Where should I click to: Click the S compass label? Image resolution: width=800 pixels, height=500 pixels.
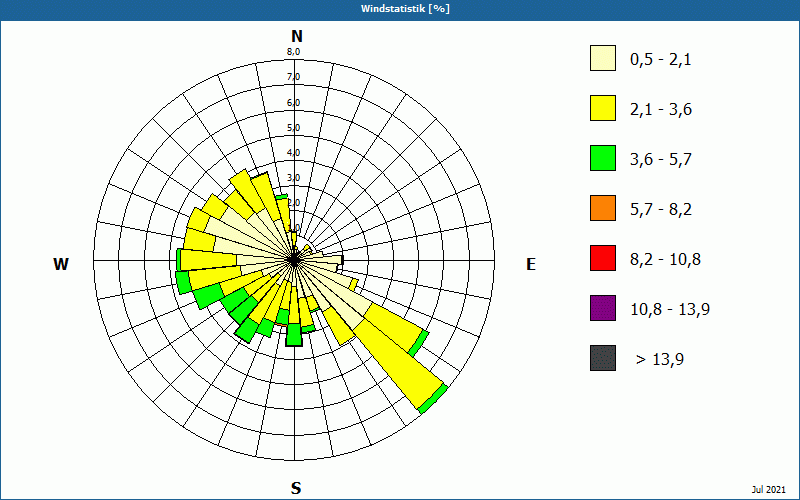[296, 488]
